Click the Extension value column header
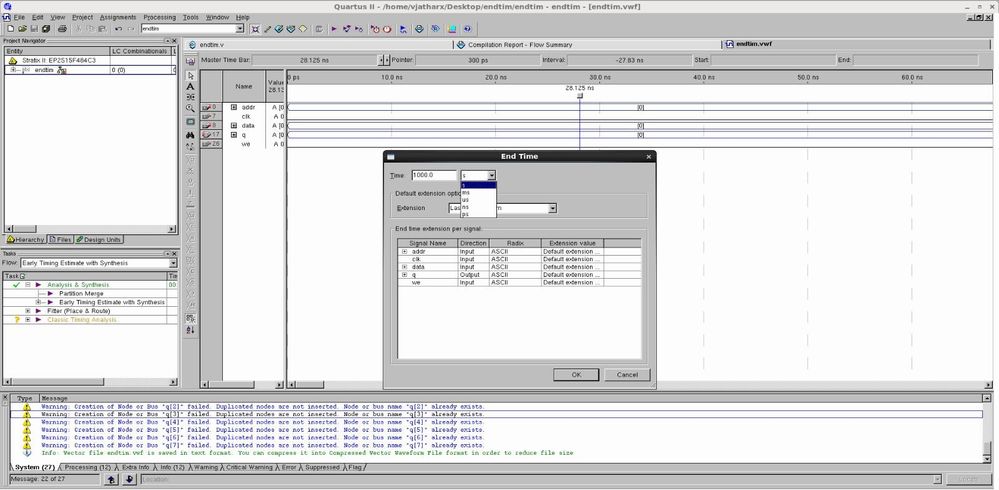This screenshot has width=999, height=490. pyautogui.click(x=572, y=243)
